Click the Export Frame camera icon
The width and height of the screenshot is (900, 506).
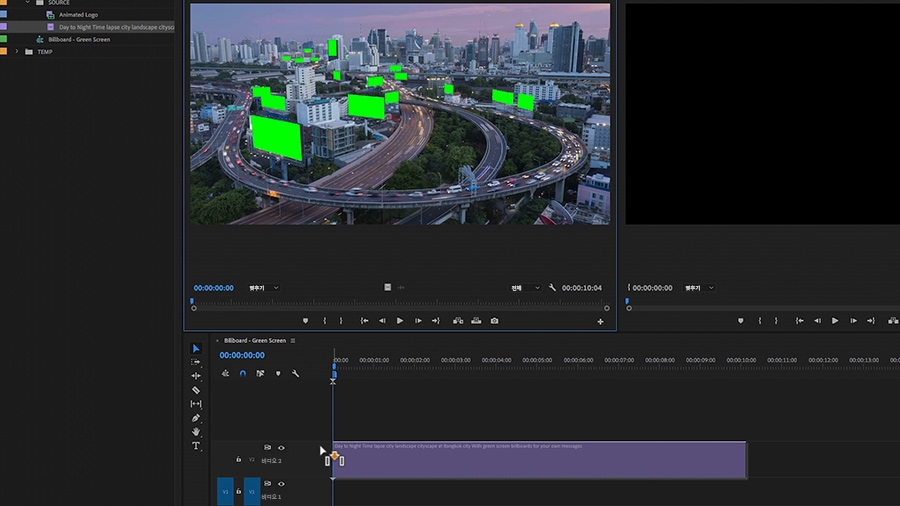click(x=494, y=321)
